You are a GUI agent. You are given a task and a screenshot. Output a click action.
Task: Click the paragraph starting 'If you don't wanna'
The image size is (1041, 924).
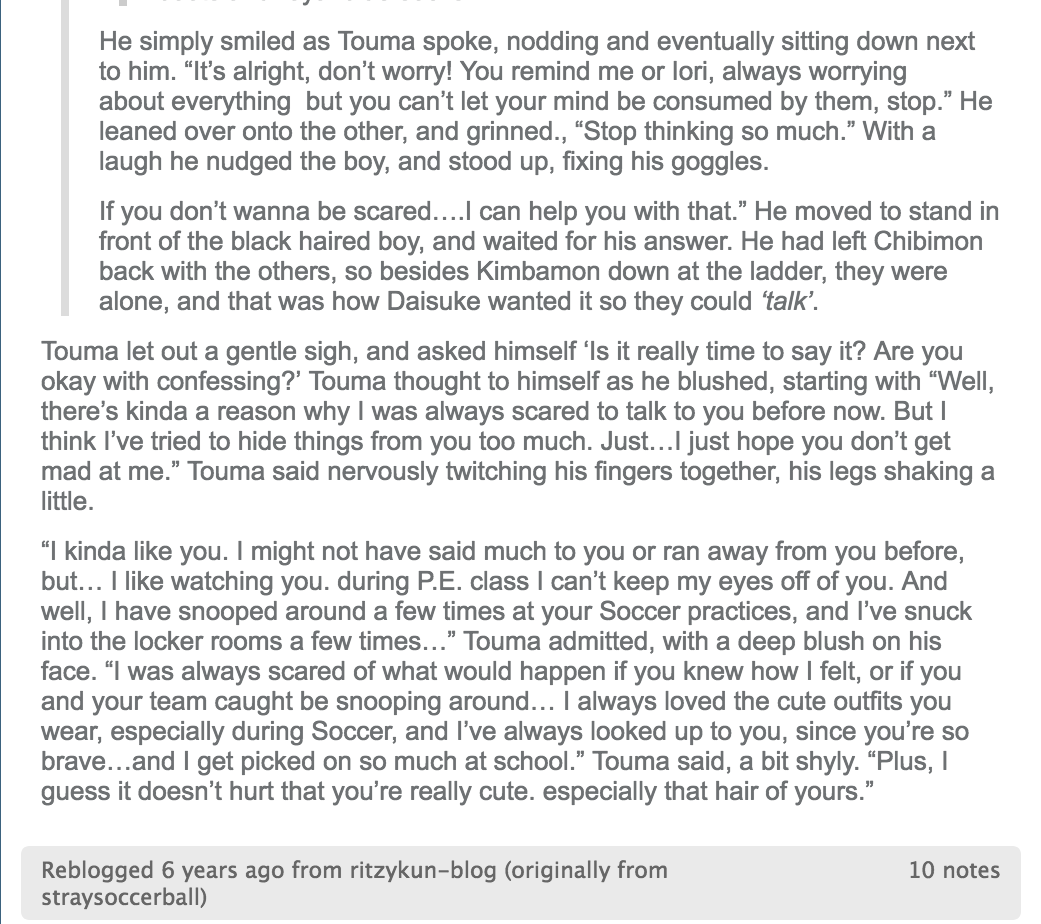coord(548,256)
